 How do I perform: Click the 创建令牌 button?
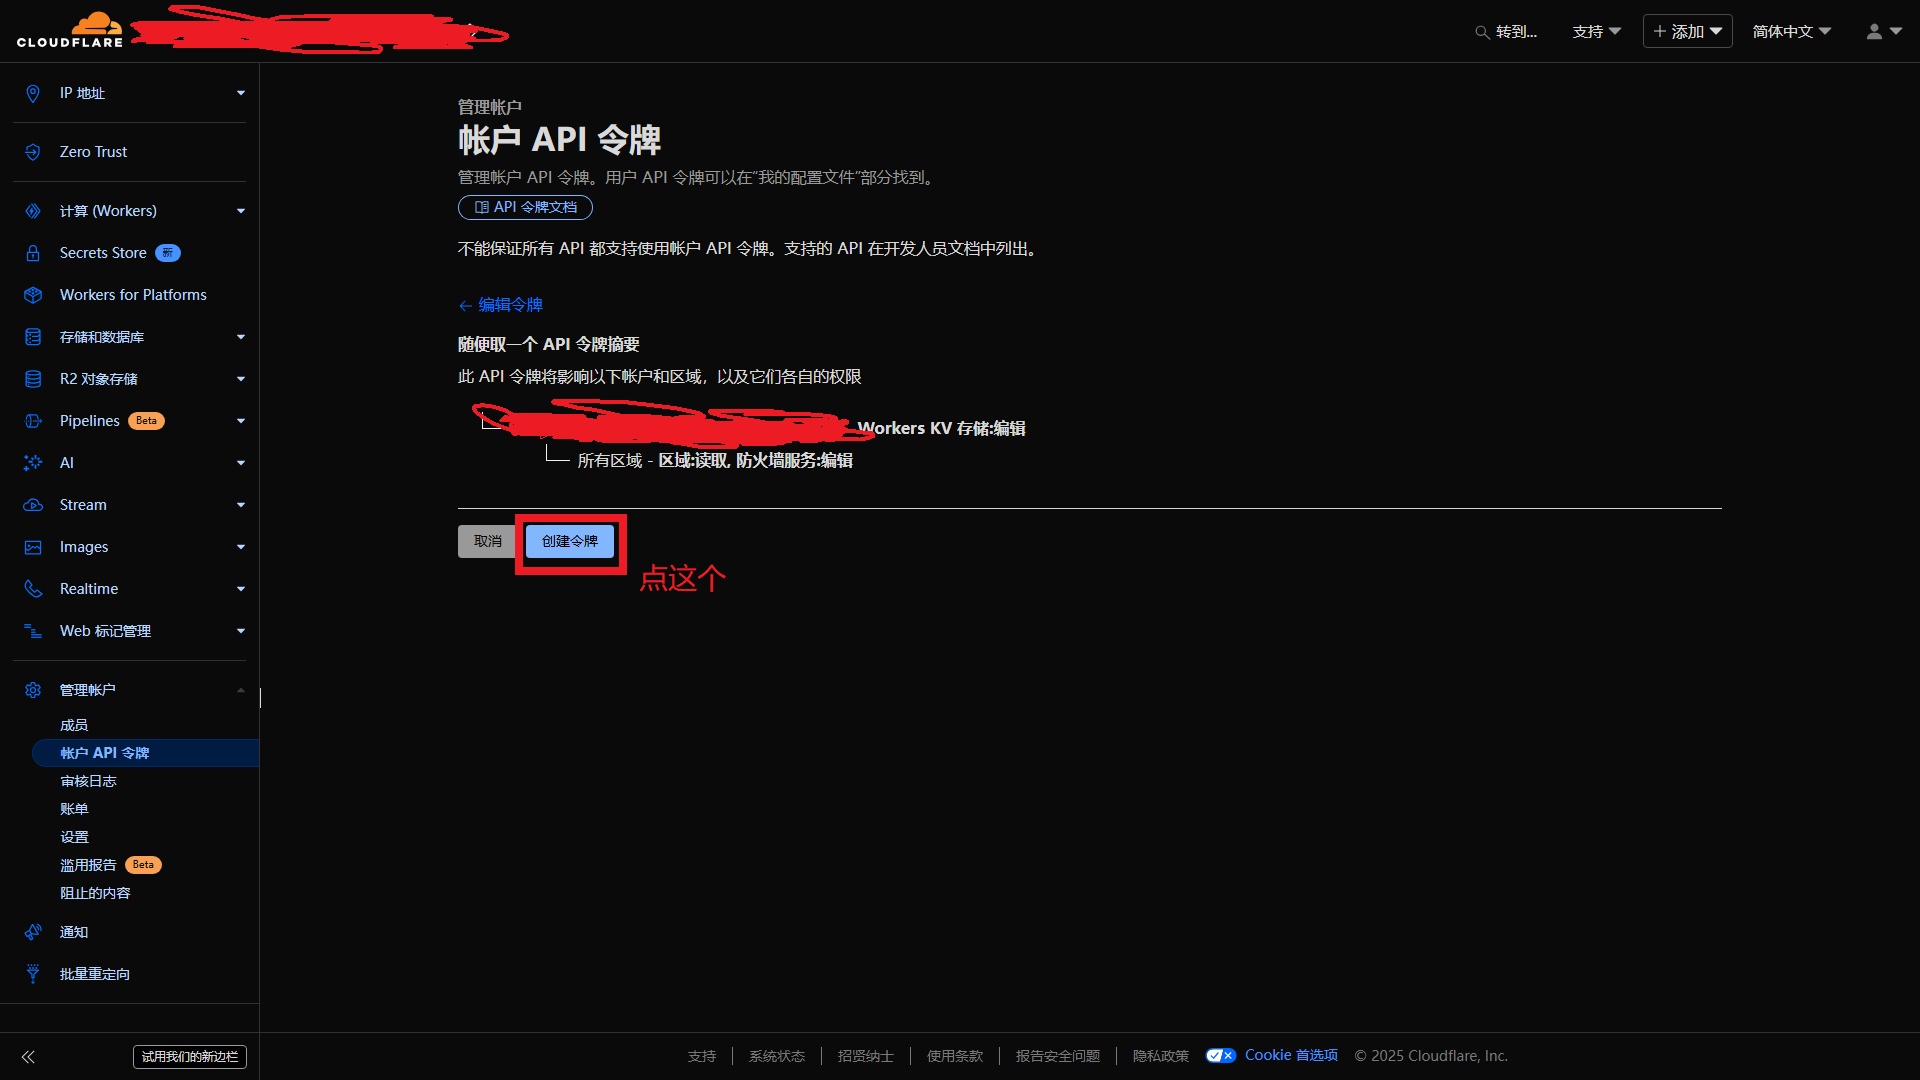point(570,541)
